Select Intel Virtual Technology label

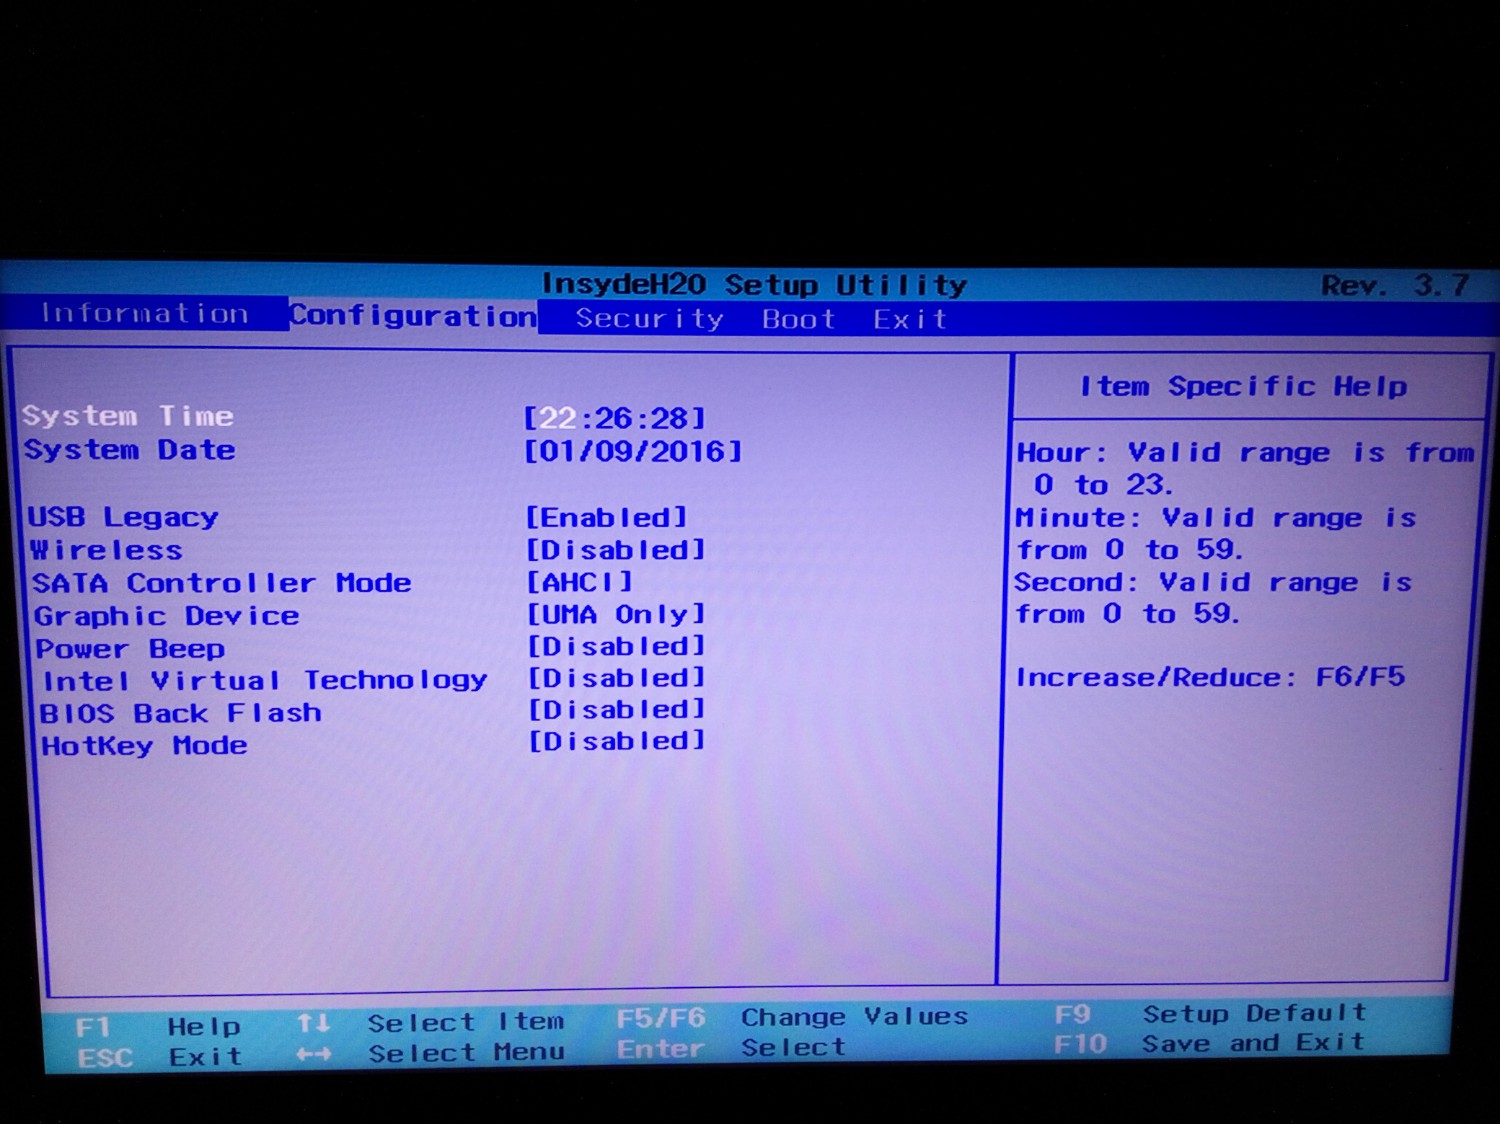(264, 681)
